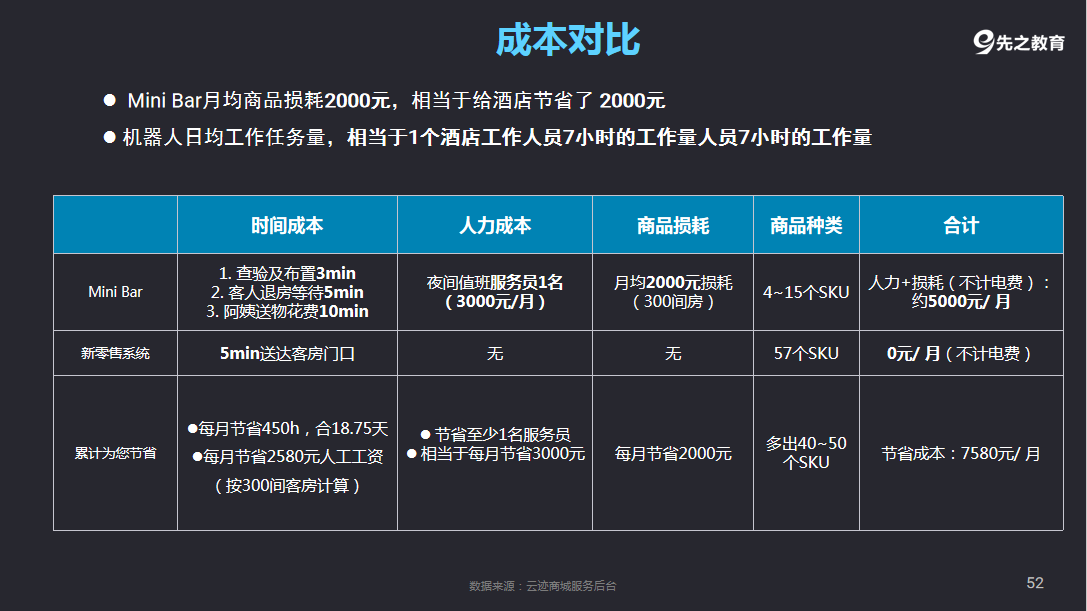Select the 人力成本 column header
Viewport: 1087px width, 611px height.
click(x=495, y=226)
